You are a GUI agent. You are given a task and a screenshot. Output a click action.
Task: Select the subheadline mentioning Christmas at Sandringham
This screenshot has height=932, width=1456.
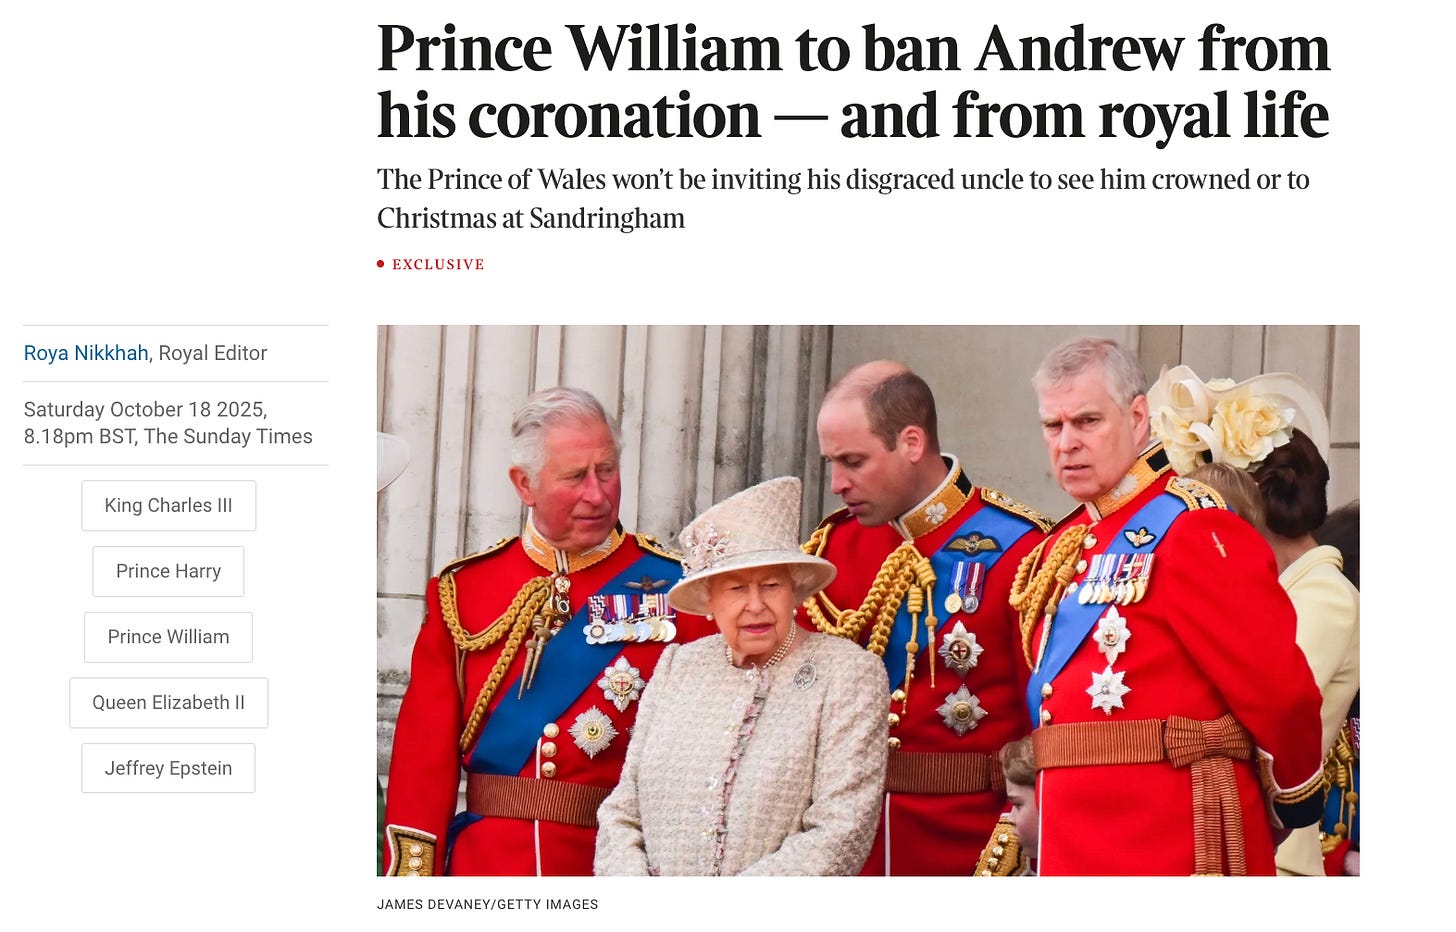[x=843, y=198]
